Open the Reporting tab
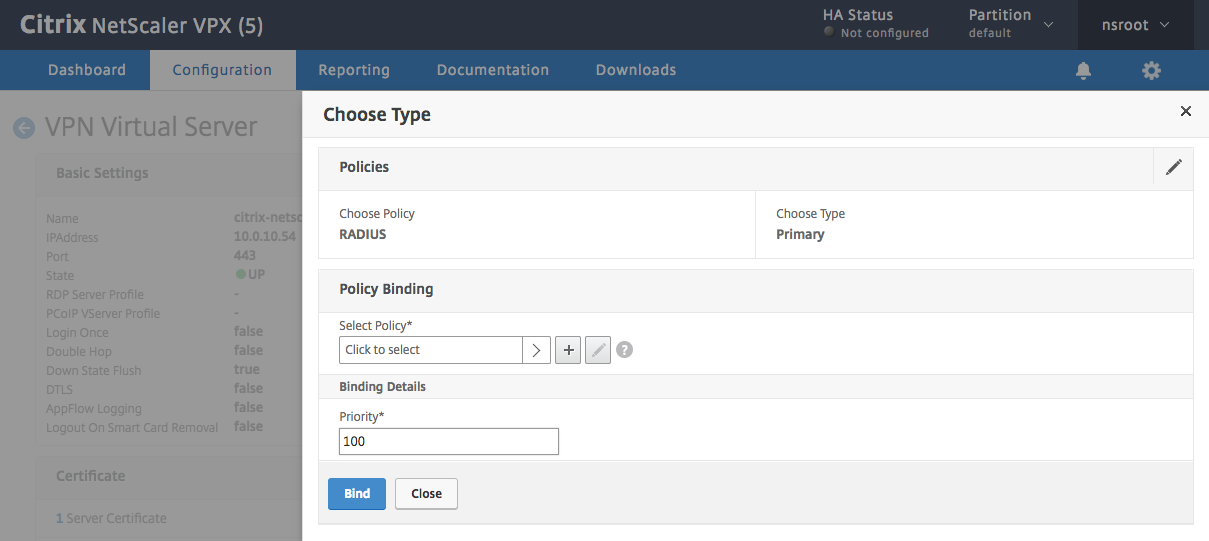 pos(354,70)
